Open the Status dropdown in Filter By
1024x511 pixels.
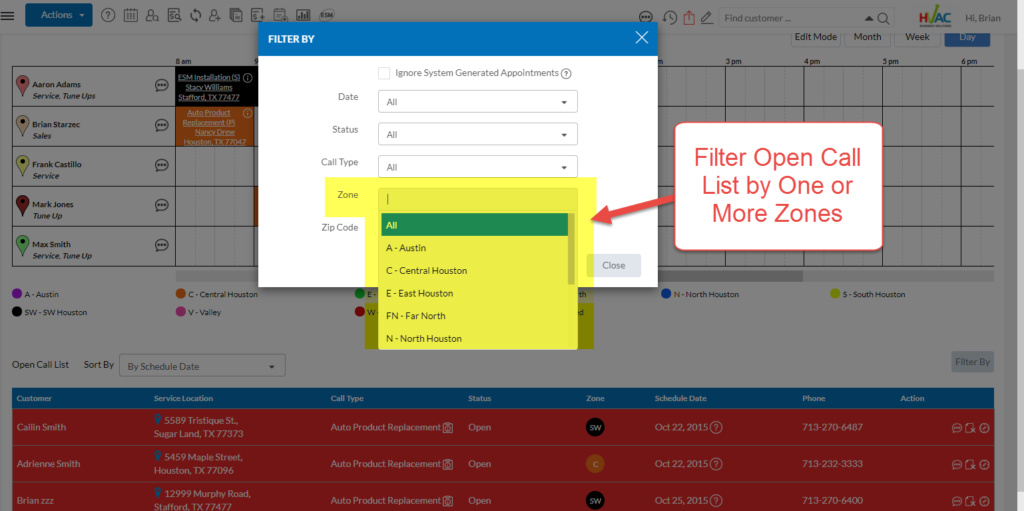click(477, 134)
